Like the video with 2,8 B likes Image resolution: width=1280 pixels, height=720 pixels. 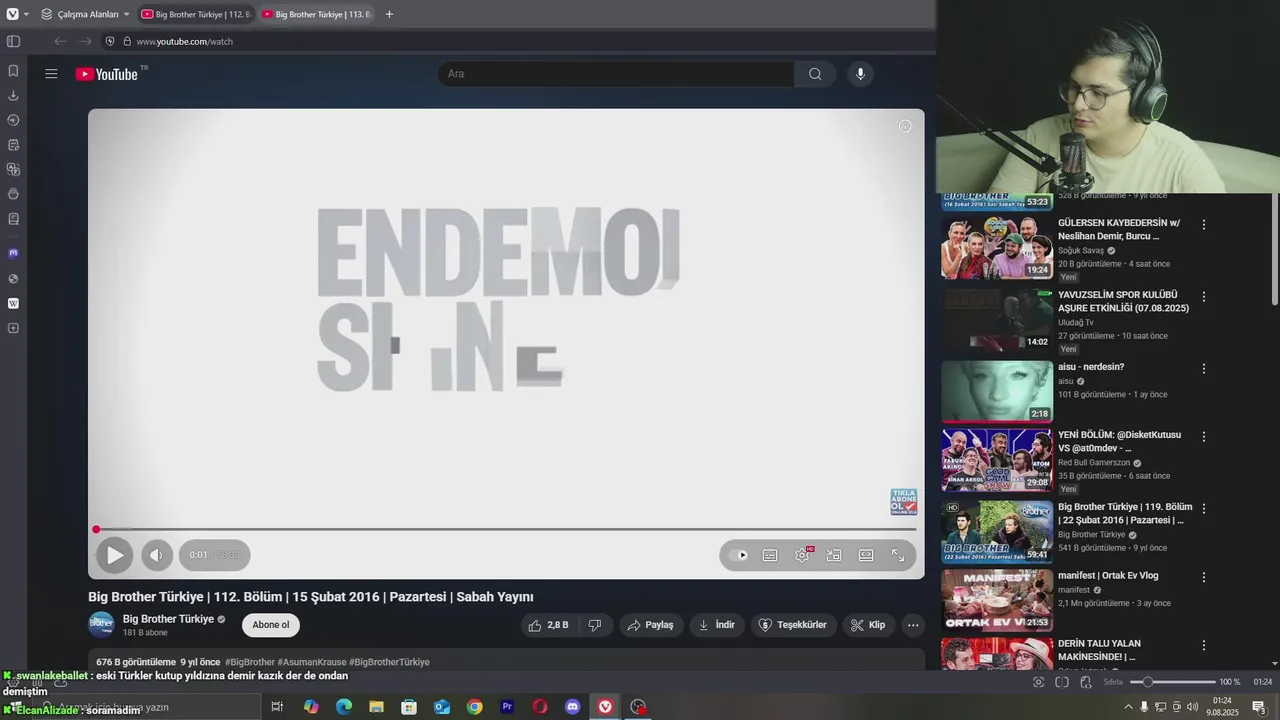[547, 625]
